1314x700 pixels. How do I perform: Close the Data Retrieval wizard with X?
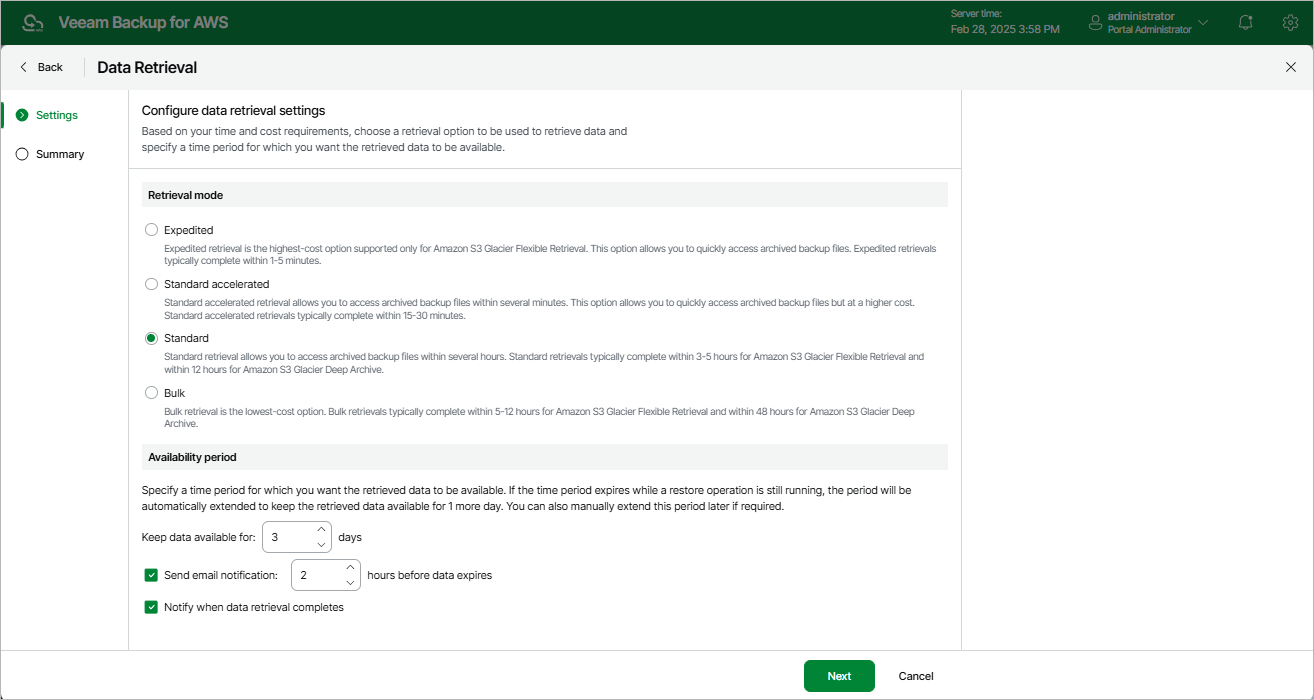1290,67
